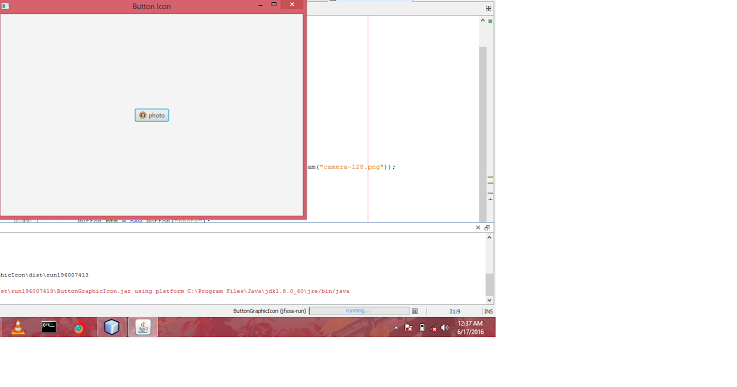This screenshot has height=387, width=737.
Task: Click the photo button with camera icon
Action: pos(152,115)
